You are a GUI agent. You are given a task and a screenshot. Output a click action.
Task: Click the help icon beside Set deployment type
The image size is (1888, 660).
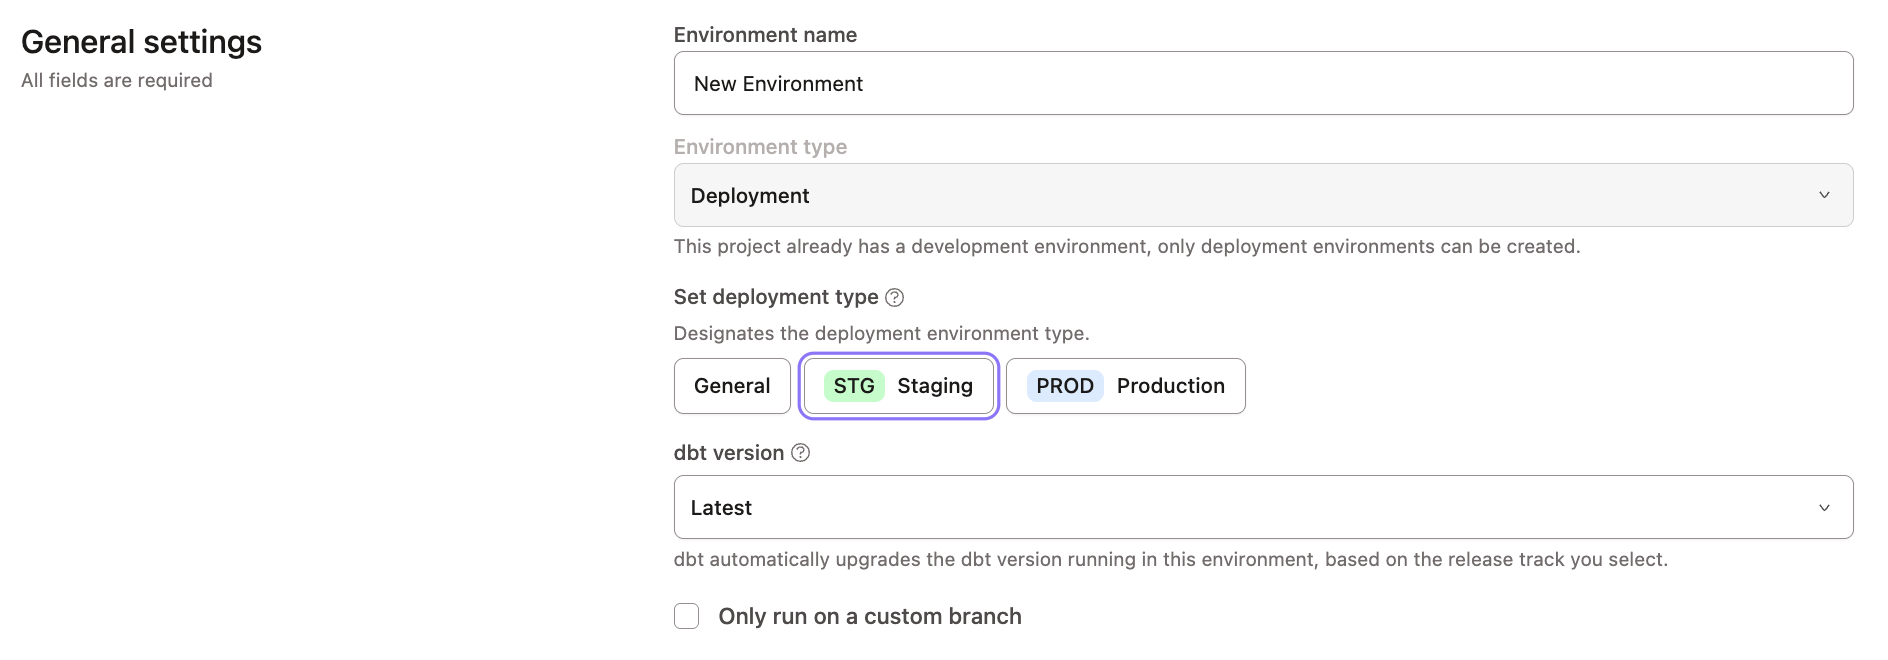(x=895, y=298)
